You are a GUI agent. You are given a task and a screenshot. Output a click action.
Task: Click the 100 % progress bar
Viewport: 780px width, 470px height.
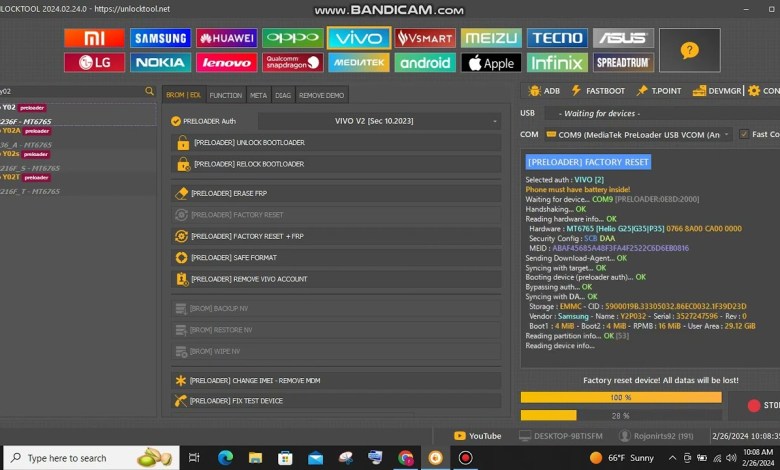click(621, 397)
